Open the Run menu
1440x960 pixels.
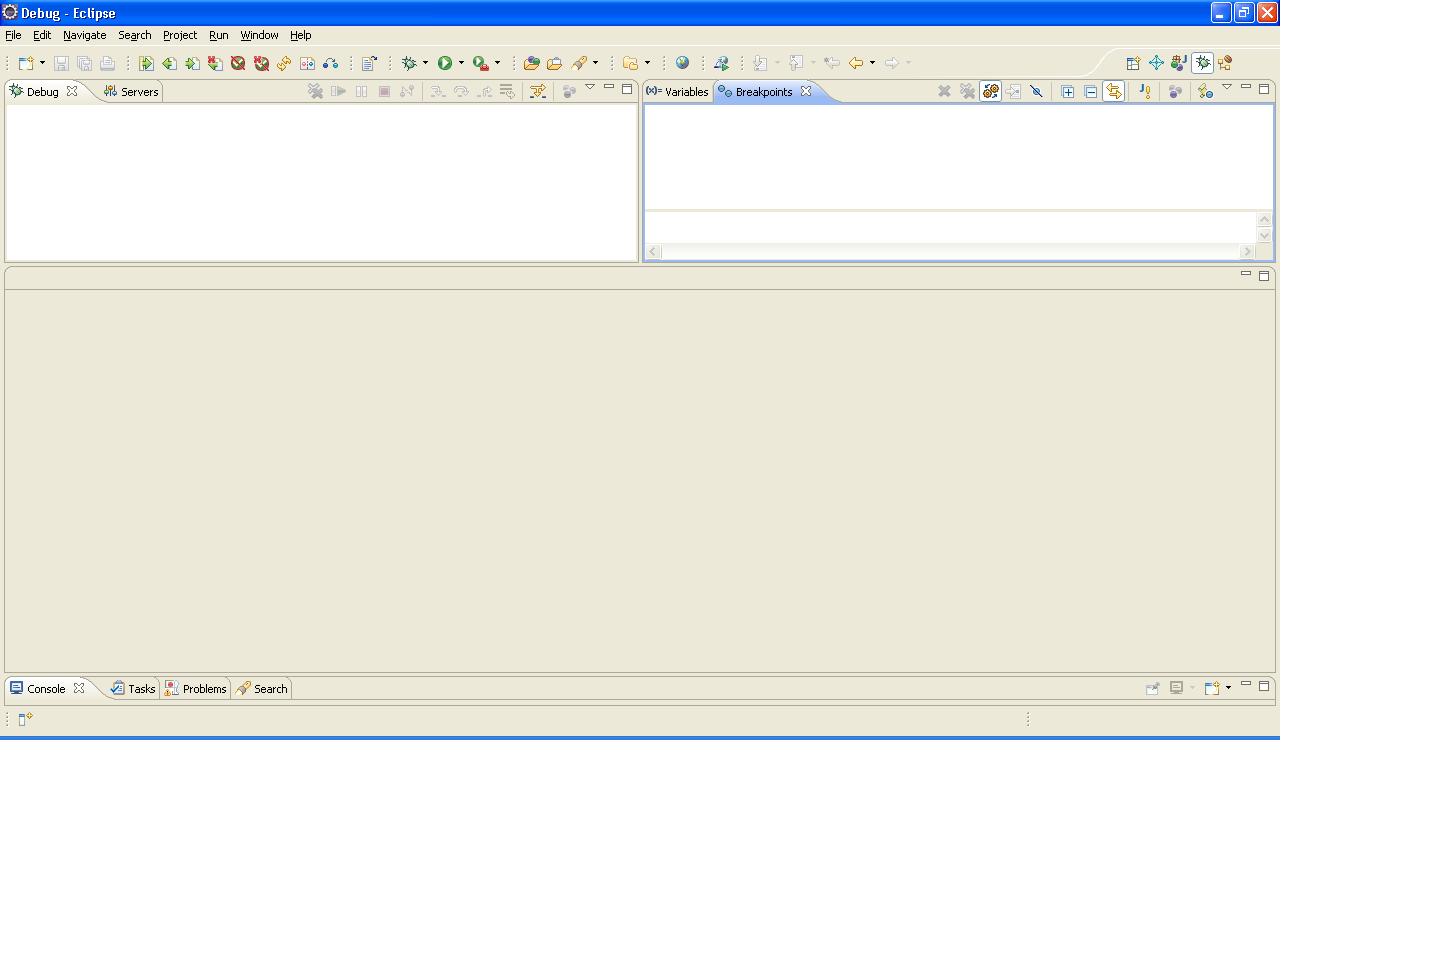point(218,35)
